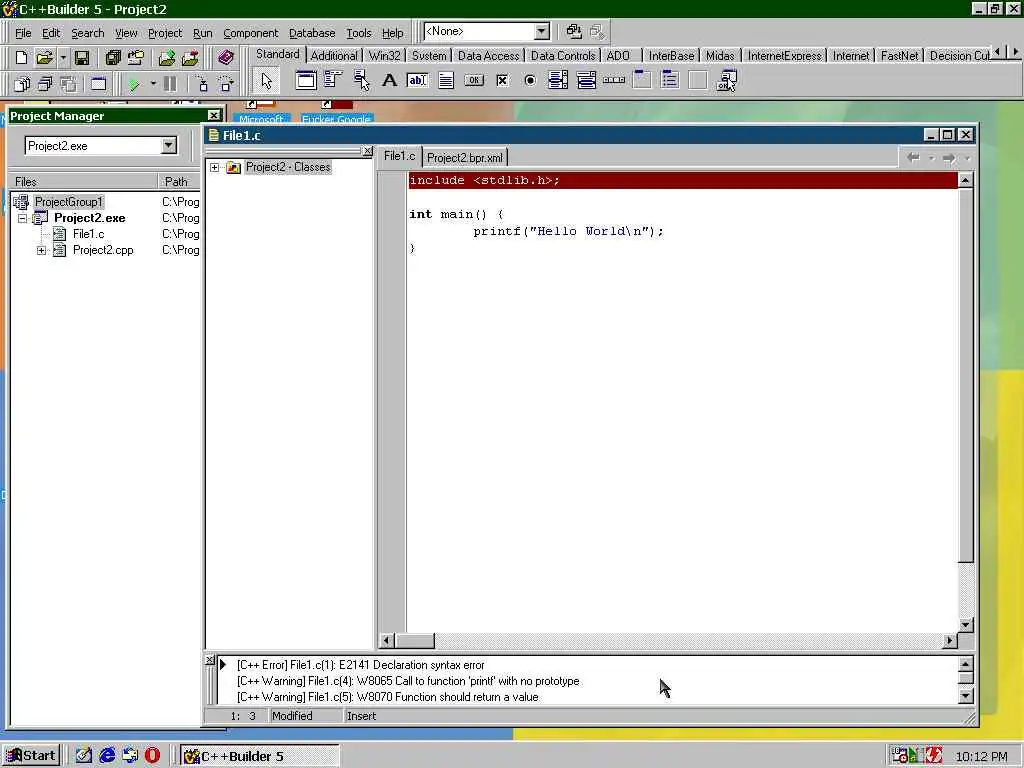Open the File menu

click(23, 33)
